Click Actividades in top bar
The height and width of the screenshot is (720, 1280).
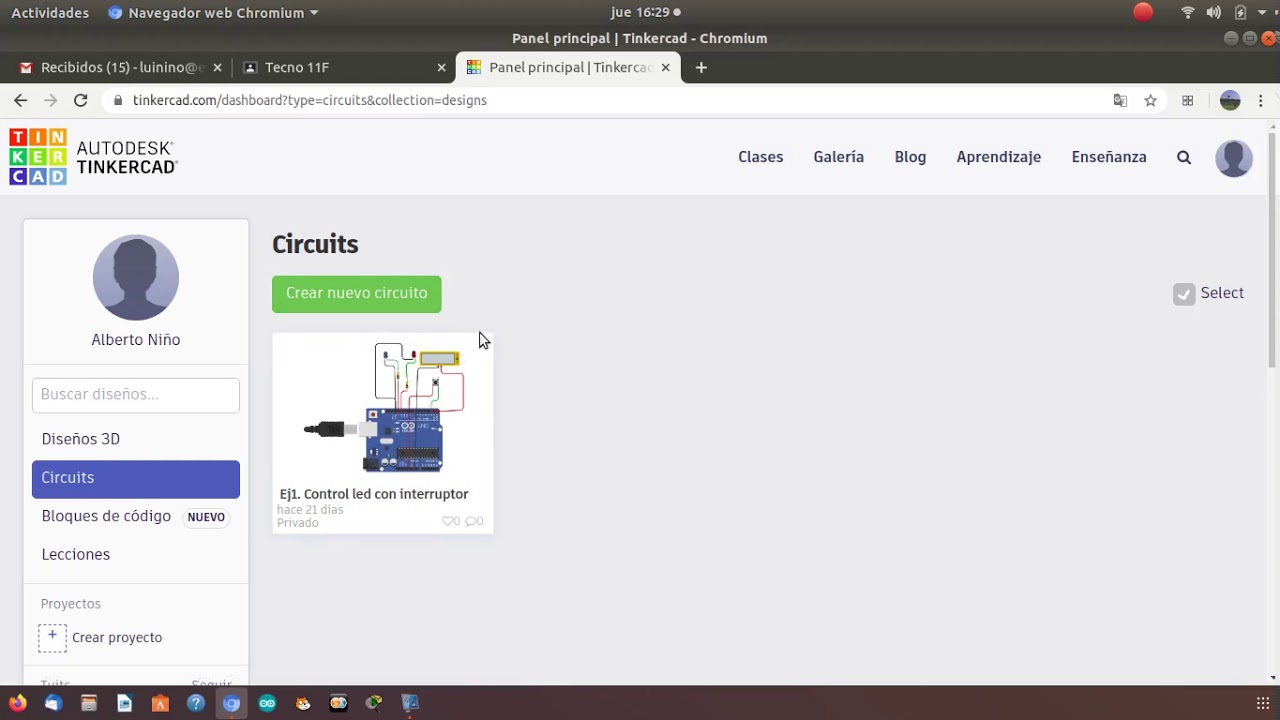coord(50,12)
